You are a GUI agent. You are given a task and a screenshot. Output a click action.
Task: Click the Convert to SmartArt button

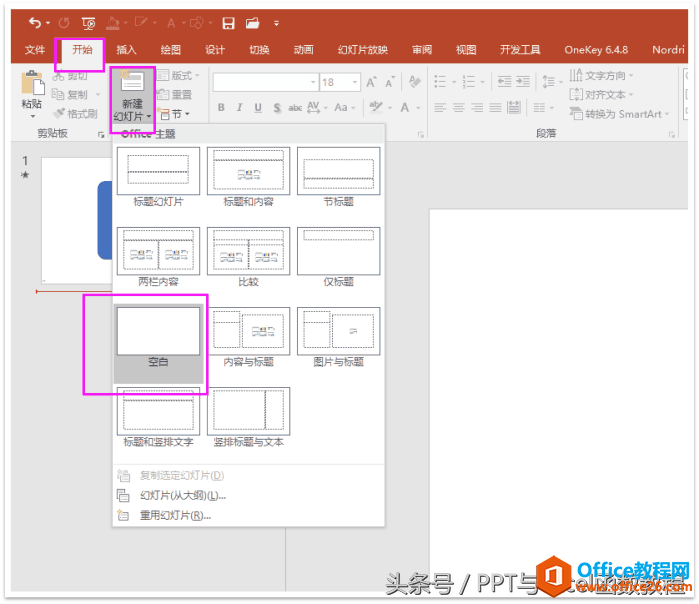click(x=615, y=114)
